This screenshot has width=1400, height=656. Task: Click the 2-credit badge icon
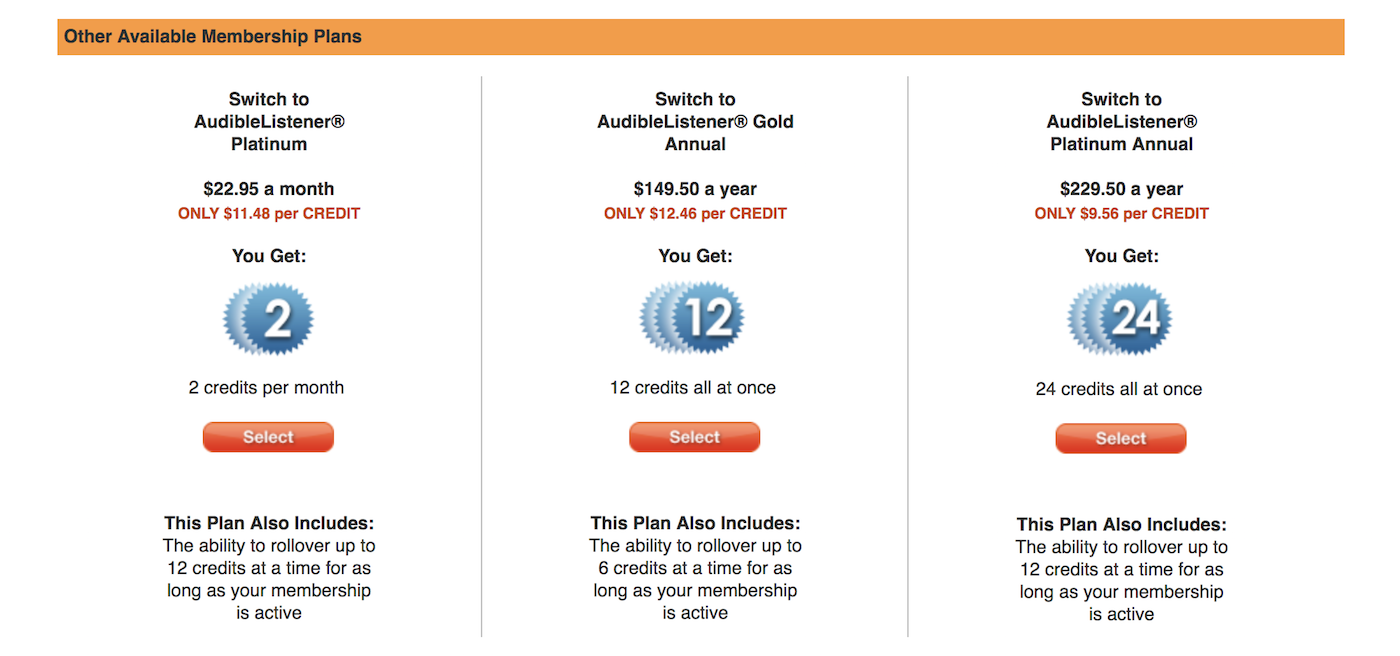click(268, 318)
